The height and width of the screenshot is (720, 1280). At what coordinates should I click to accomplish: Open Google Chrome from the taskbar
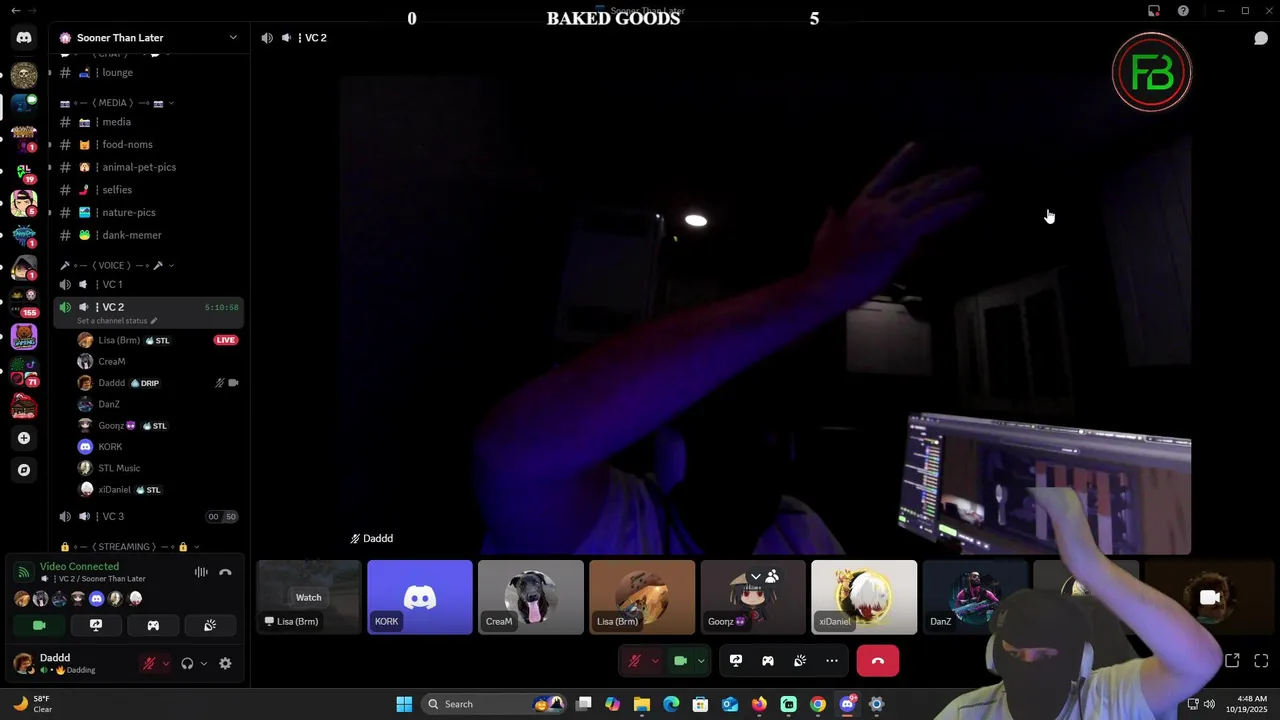pyautogui.click(x=818, y=704)
